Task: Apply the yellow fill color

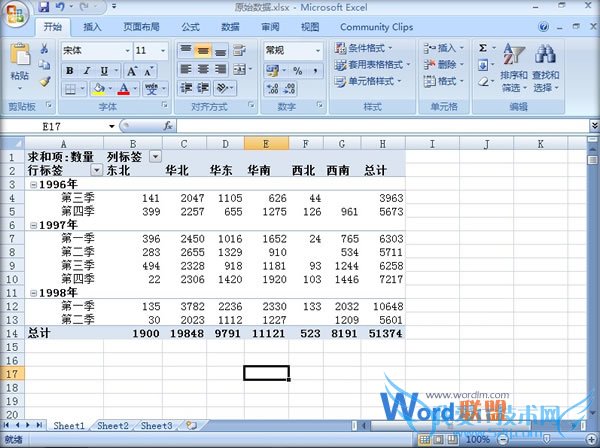Action: [x=98, y=89]
